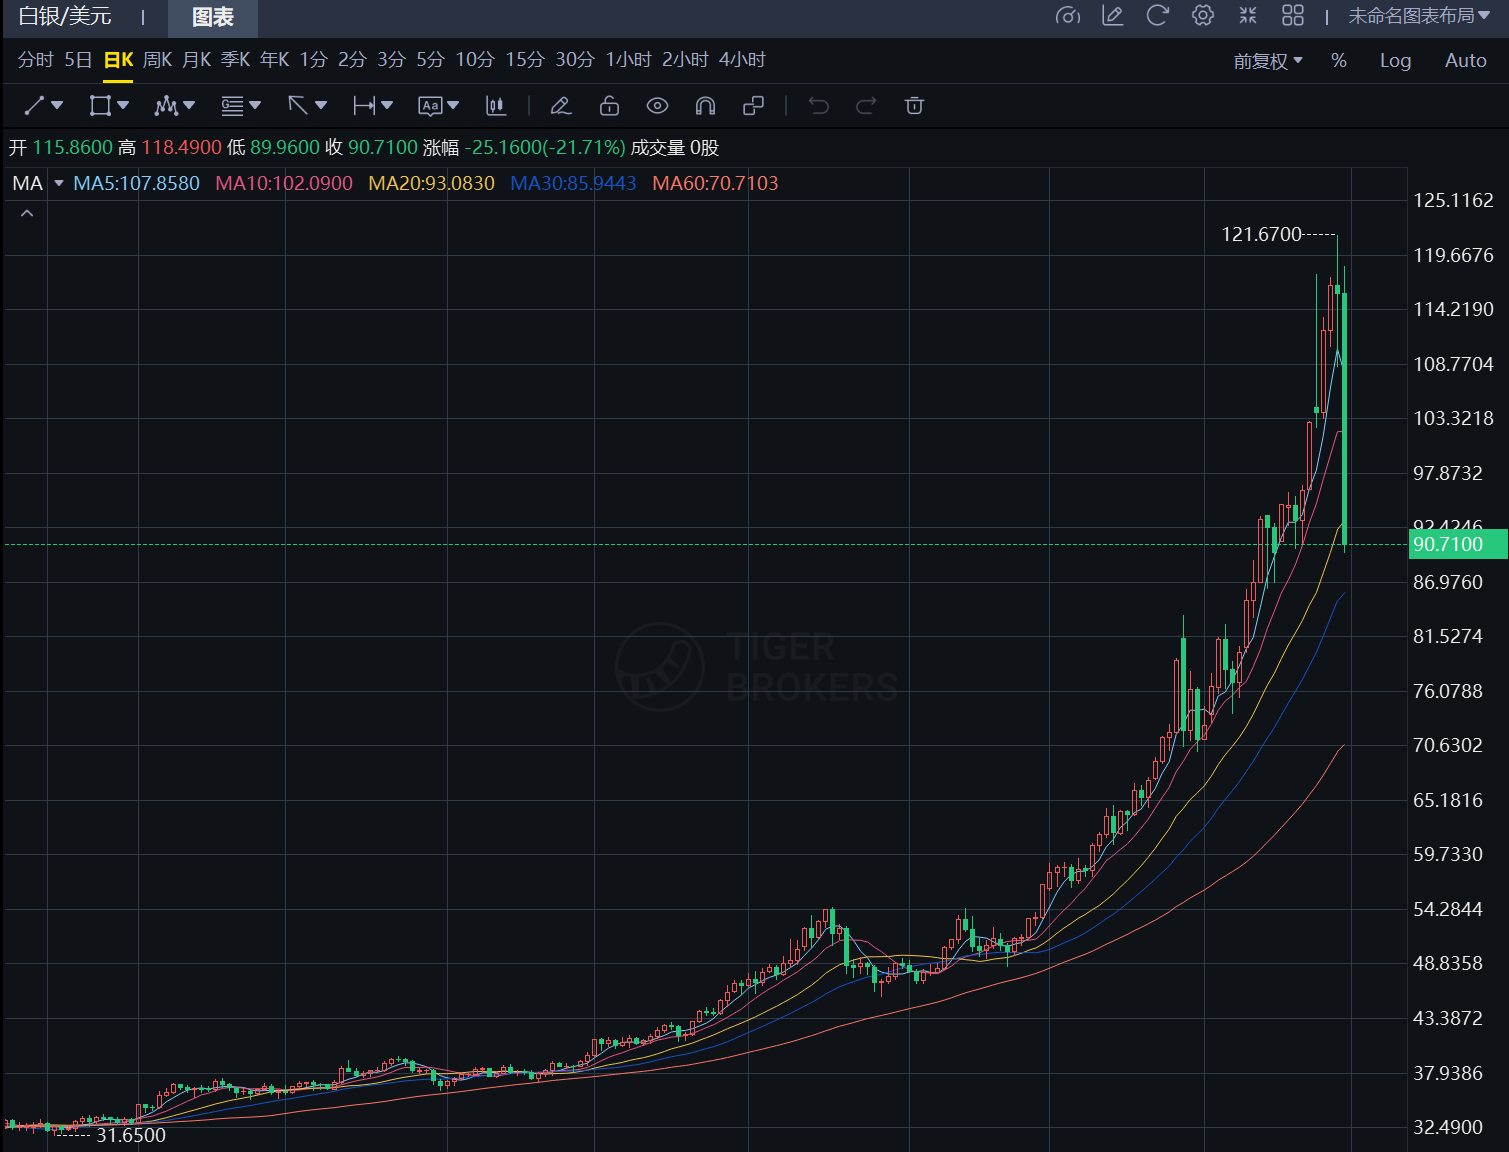Toggle drawing visibility with eye icon

click(657, 106)
